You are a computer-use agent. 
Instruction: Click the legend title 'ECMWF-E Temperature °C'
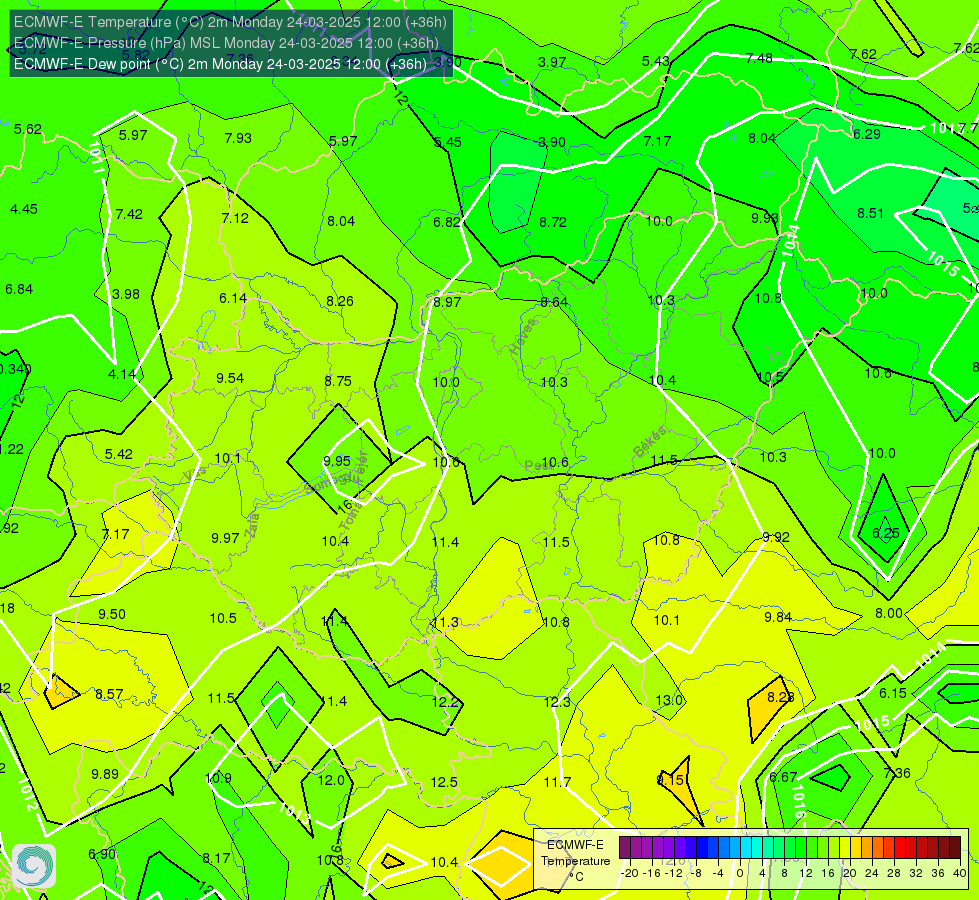tap(575, 861)
